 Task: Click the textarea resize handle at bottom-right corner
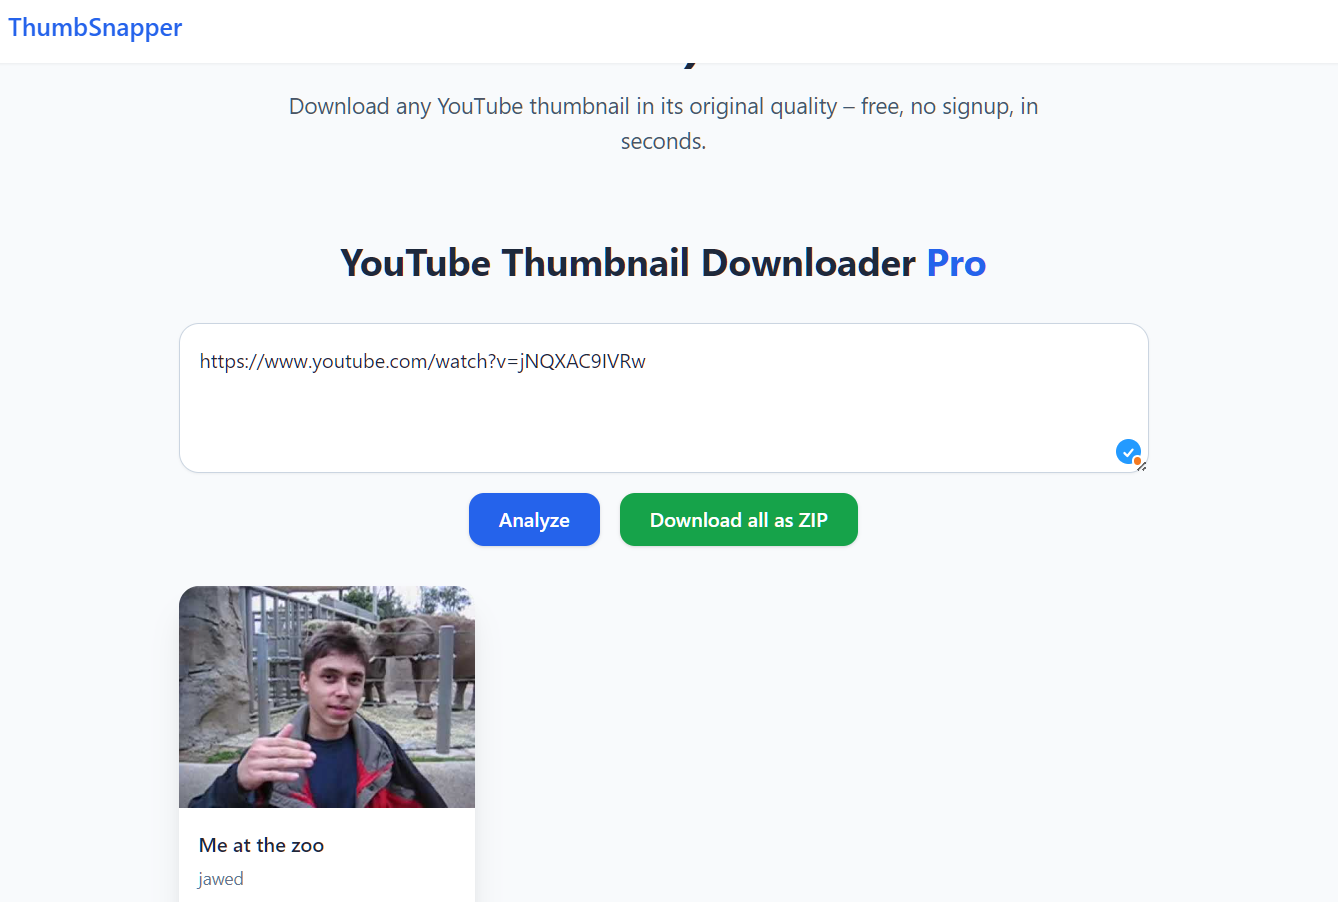coord(1141,467)
